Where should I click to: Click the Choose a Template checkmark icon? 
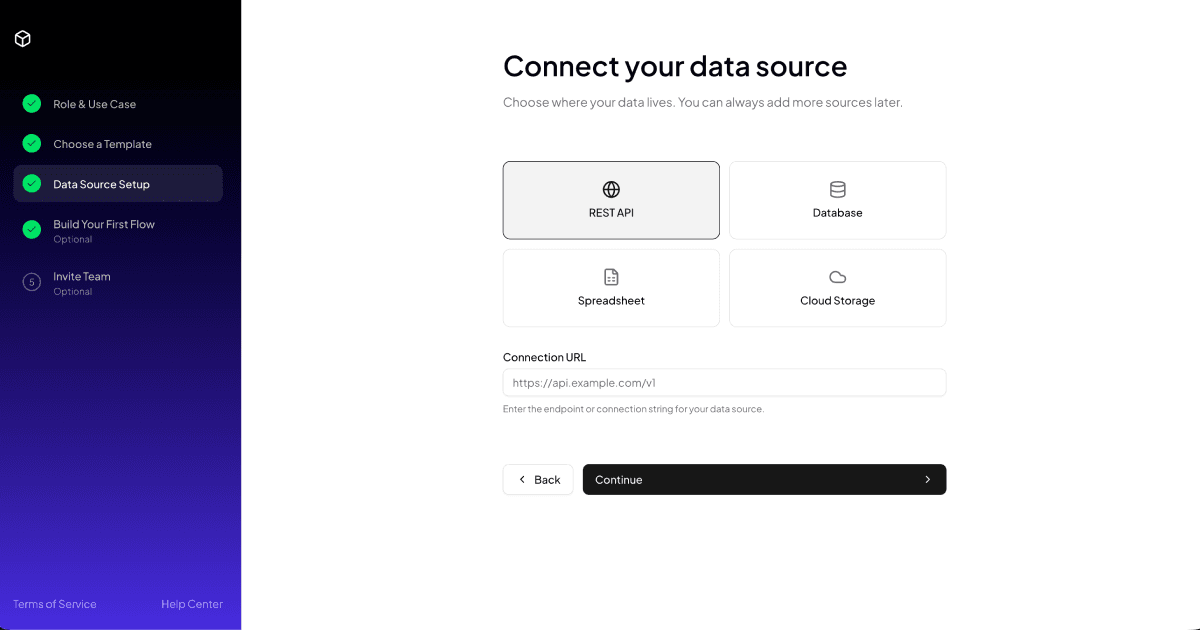click(x=32, y=143)
